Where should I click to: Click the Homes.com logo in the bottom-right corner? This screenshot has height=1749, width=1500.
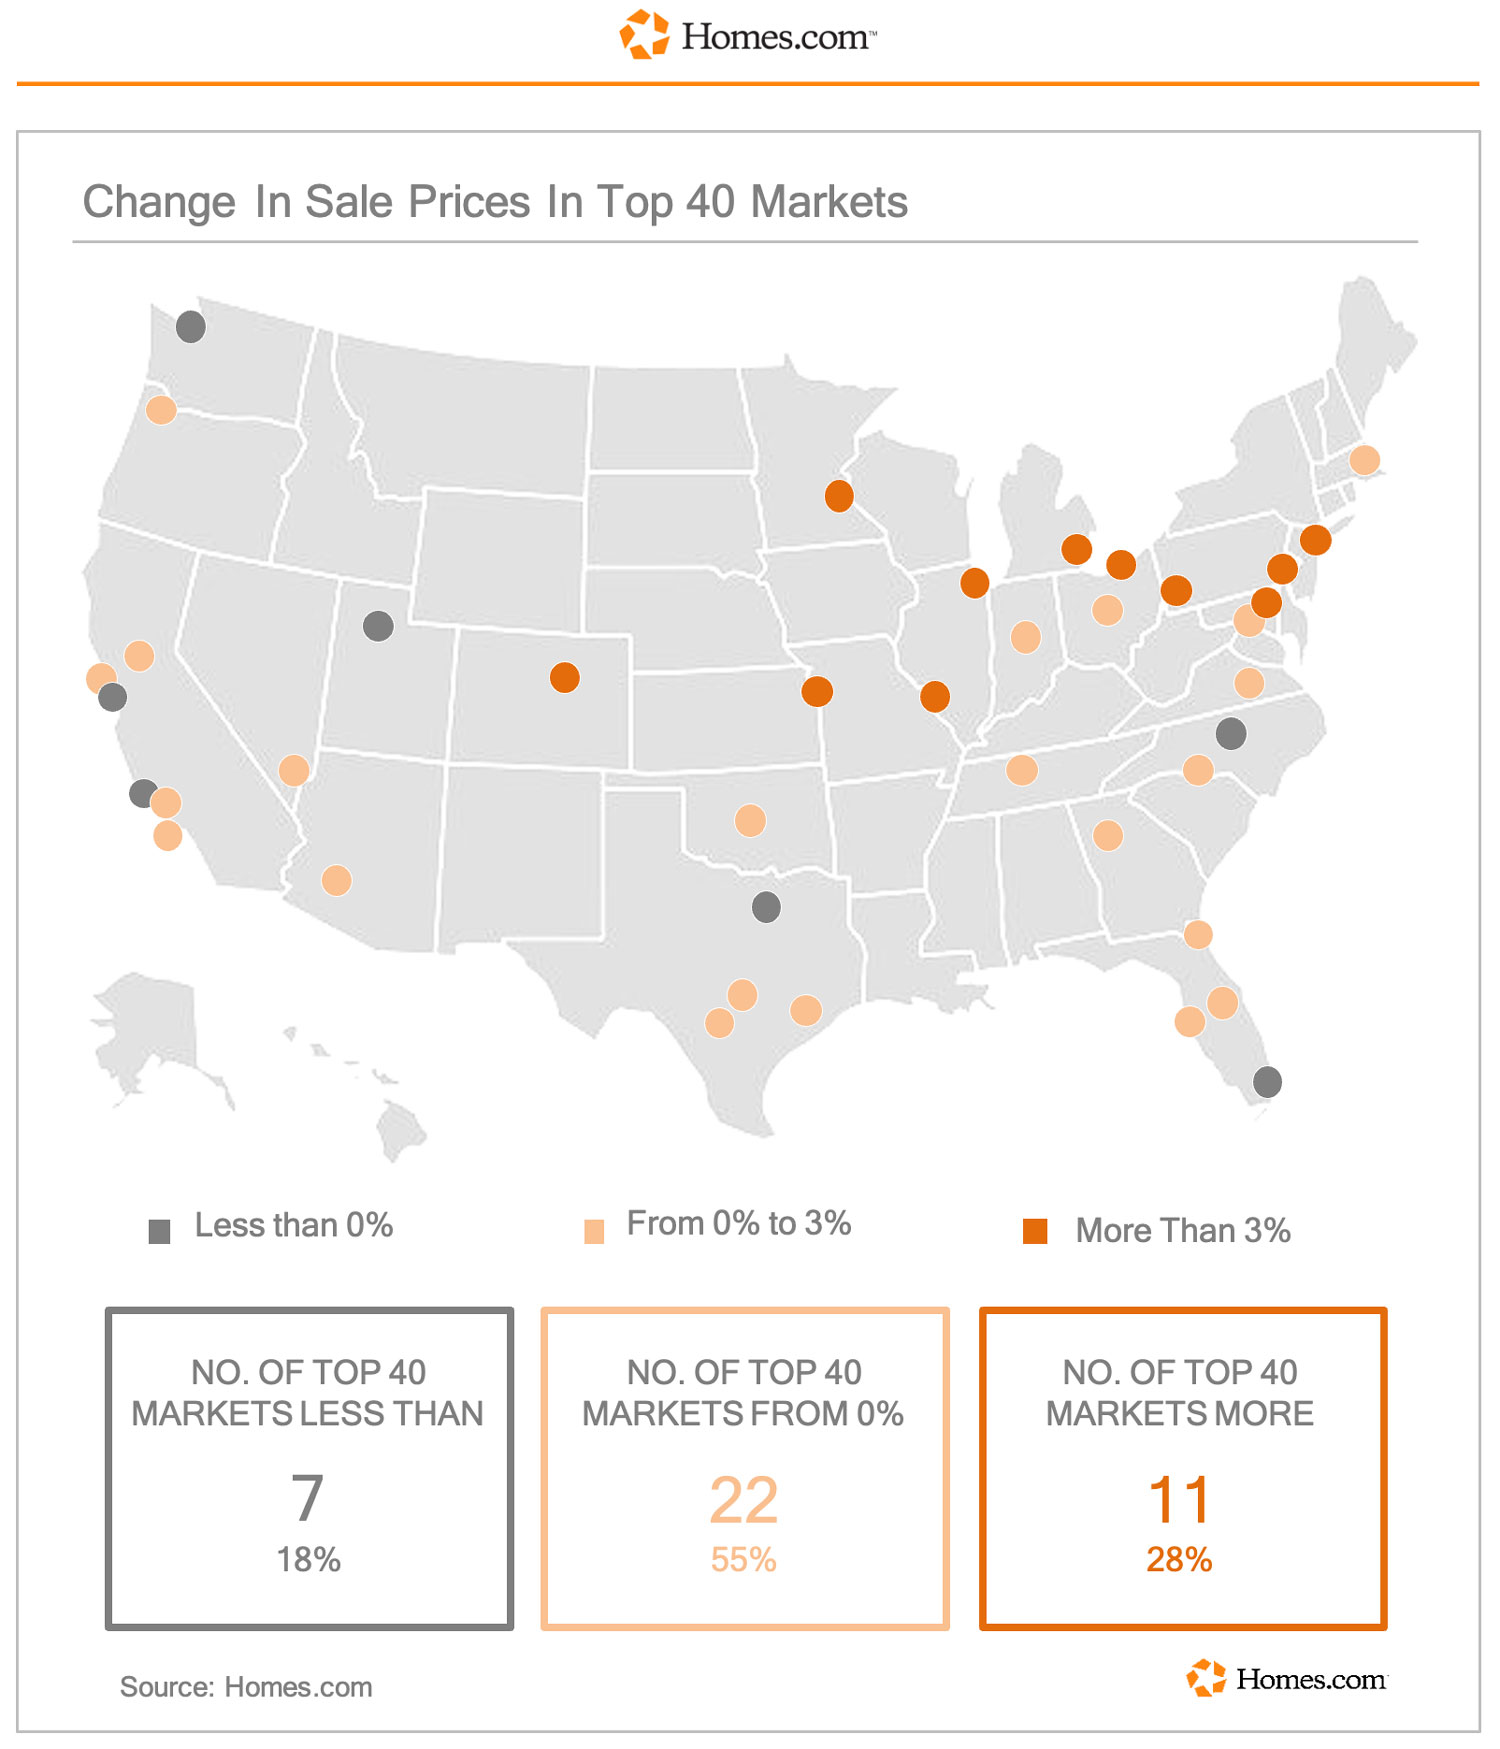coord(1287,1678)
